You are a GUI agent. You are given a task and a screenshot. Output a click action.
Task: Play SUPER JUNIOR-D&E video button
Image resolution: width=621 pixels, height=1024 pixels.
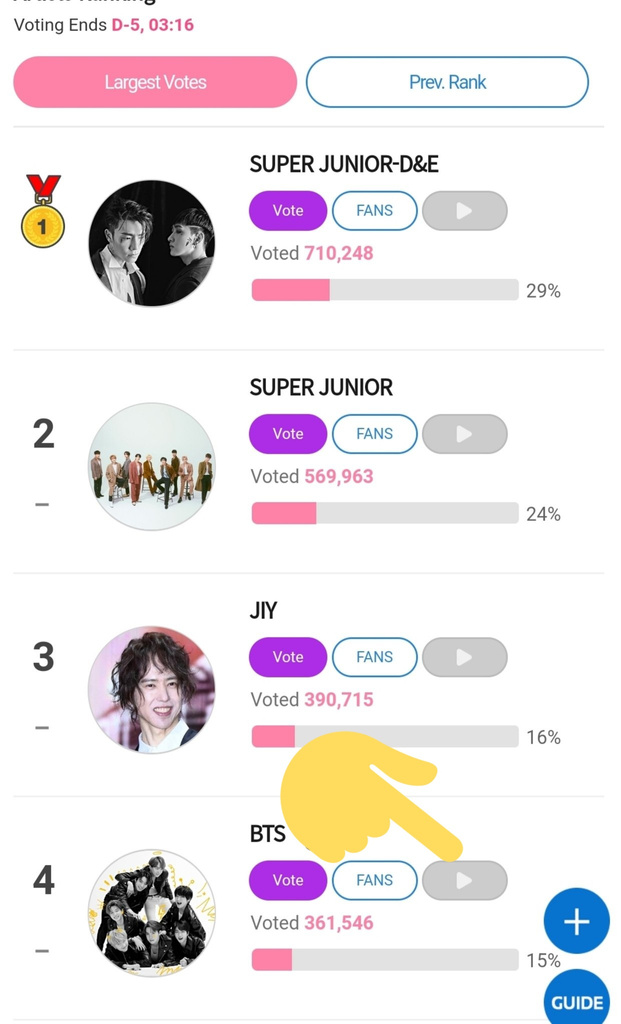click(x=464, y=211)
